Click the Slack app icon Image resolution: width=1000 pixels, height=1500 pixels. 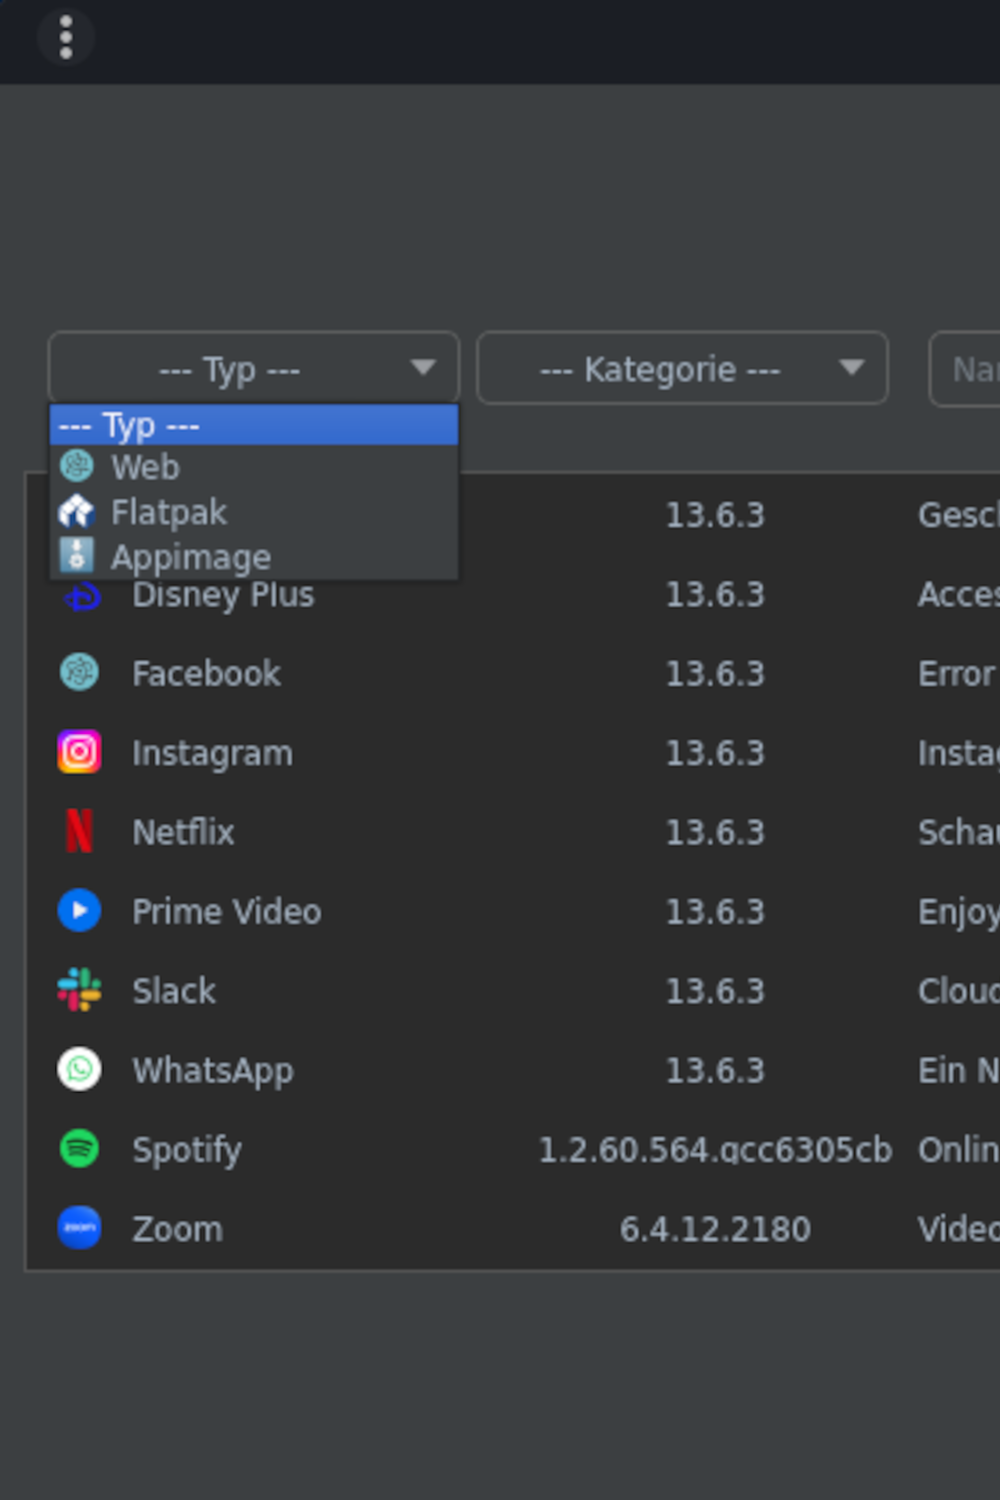(79, 990)
